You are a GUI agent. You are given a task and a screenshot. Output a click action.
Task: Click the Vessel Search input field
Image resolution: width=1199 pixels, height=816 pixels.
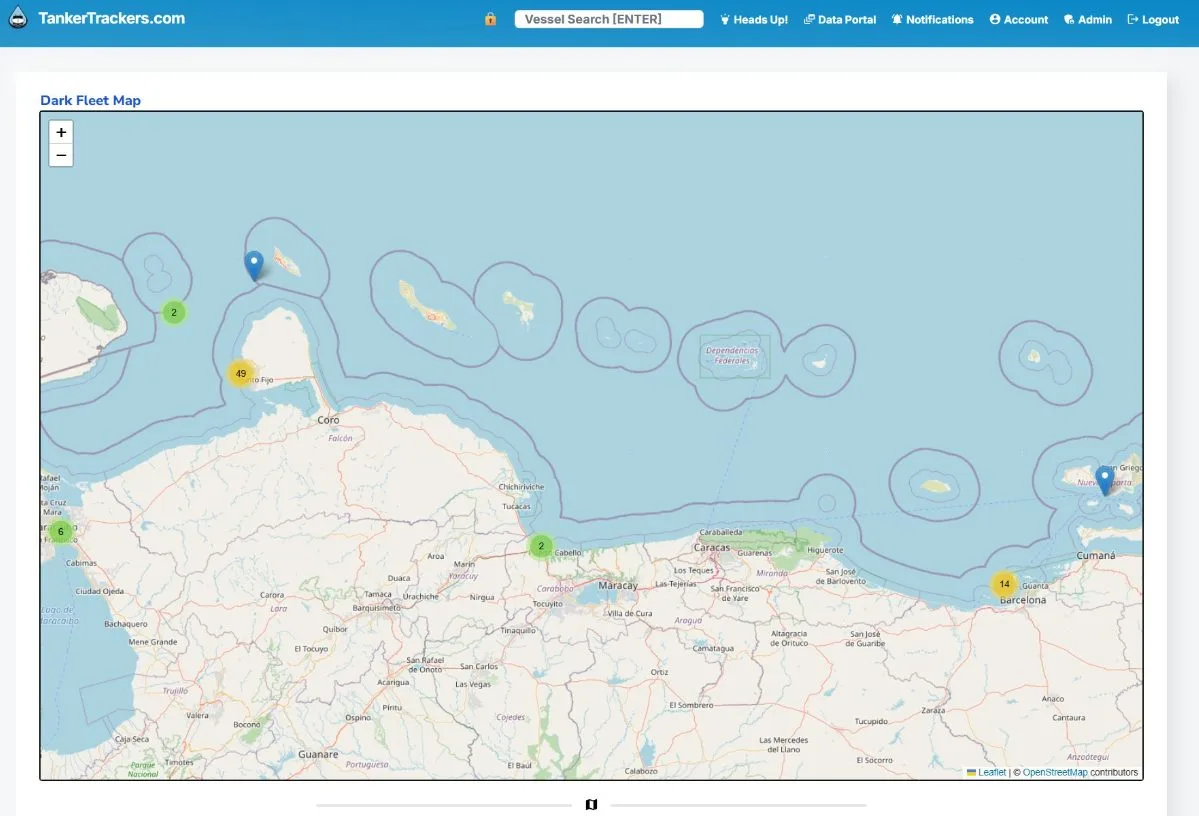point(609,19)
